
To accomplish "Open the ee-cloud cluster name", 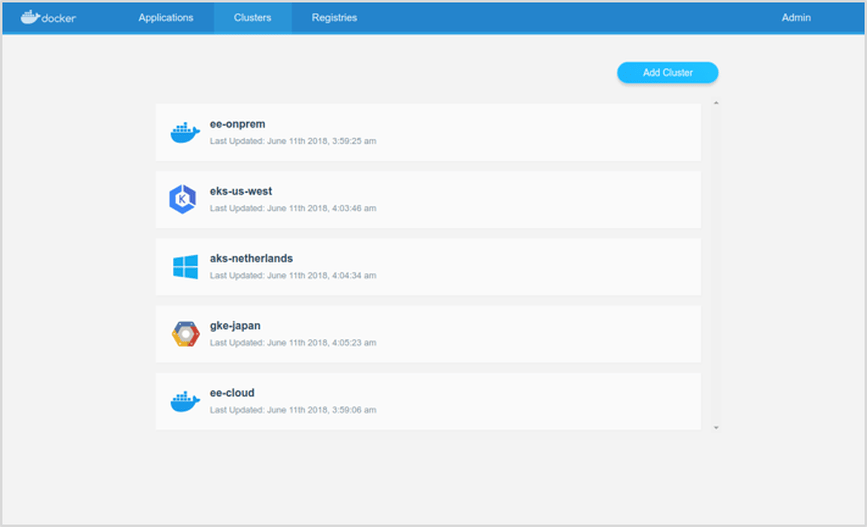I will point(232,393).
